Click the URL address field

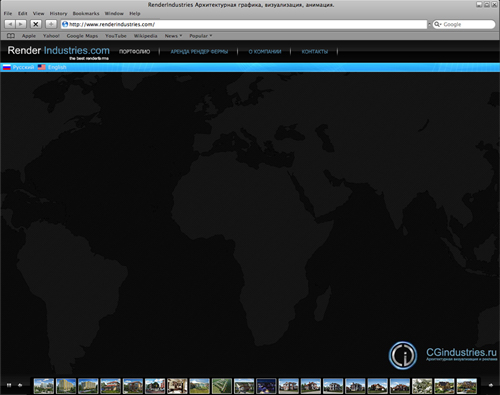click(x=244, y=24)
